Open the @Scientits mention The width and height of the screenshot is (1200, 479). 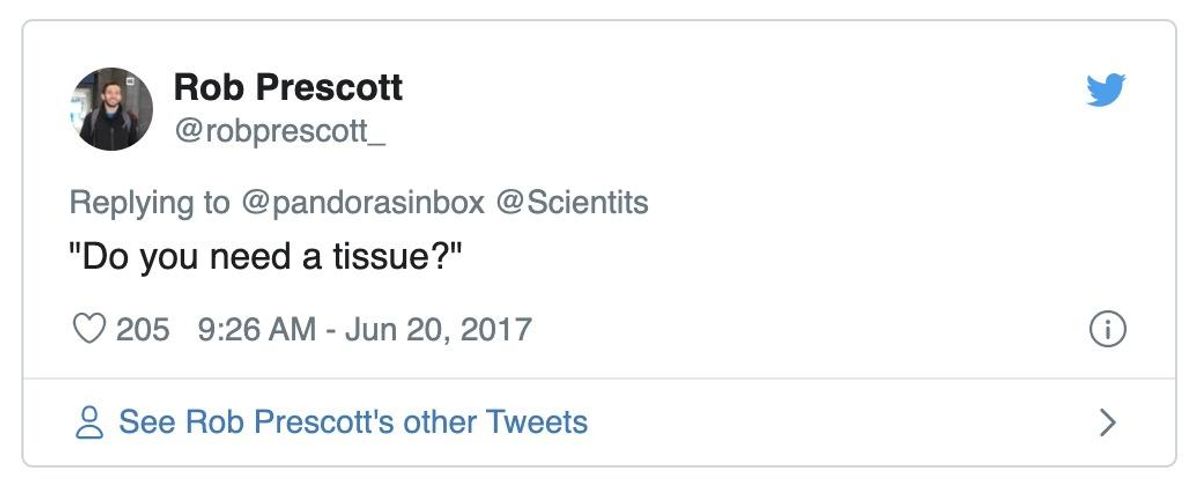tap(572, 203)
